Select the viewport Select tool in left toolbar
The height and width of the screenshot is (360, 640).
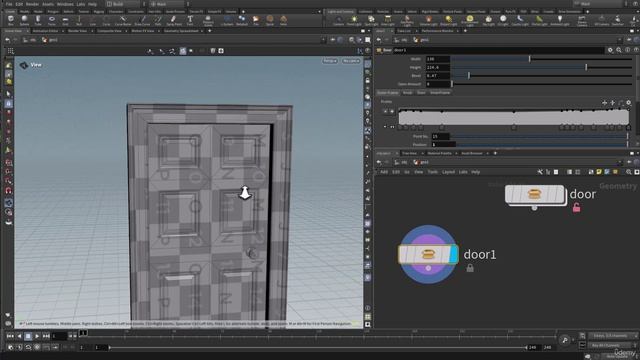(x=9, y=94)
